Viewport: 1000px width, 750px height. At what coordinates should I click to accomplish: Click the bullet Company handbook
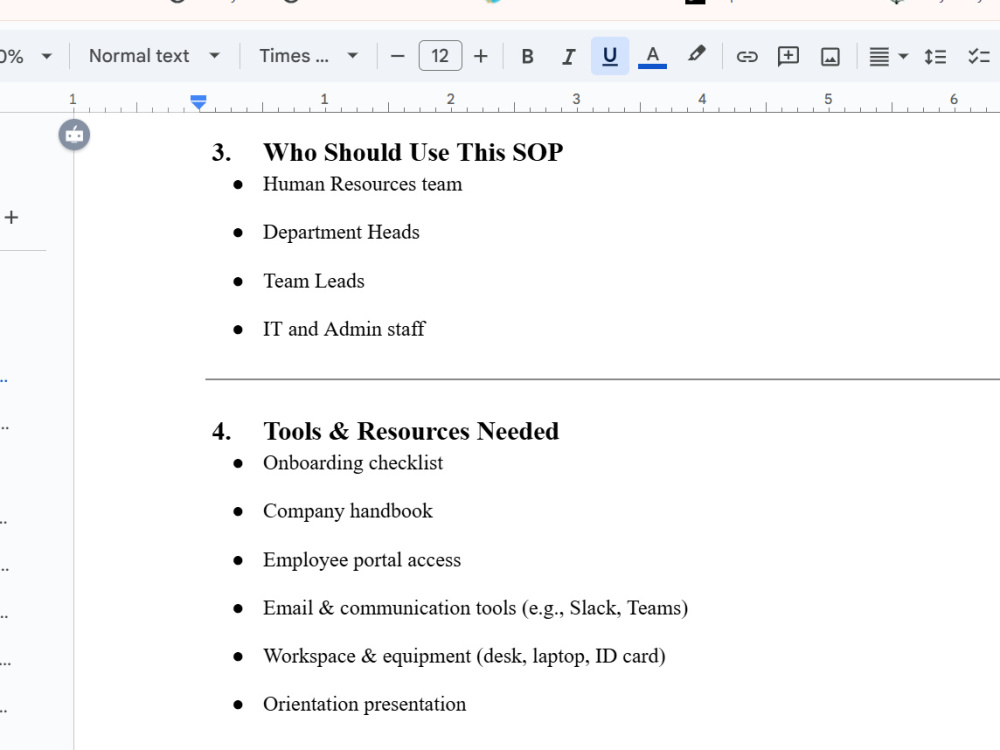(348, 511)
